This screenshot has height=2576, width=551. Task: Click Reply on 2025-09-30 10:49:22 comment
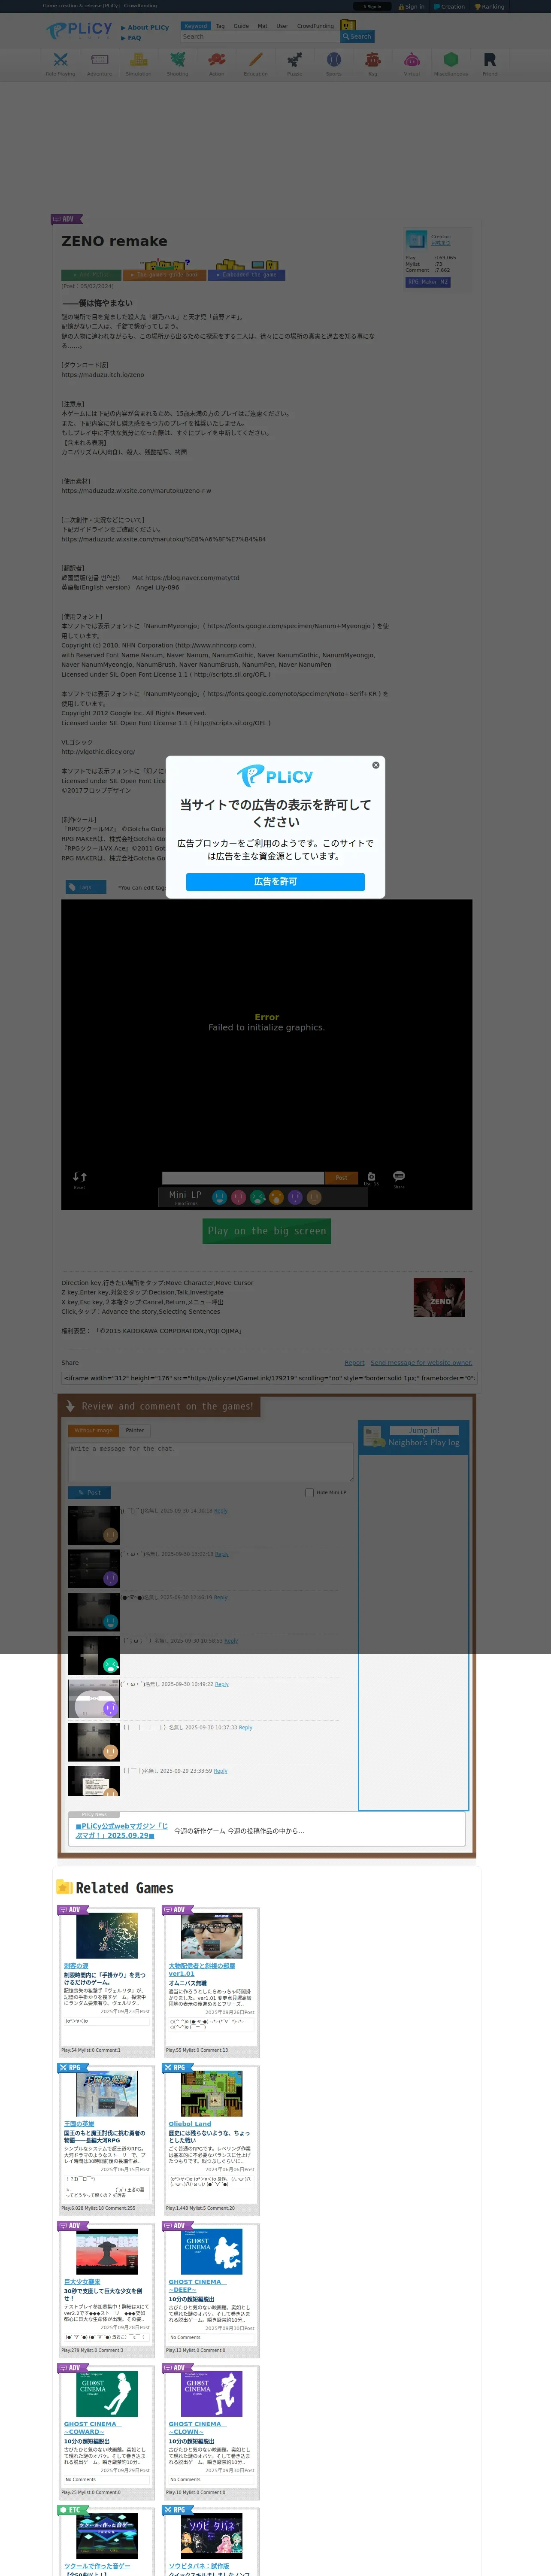222,1683
